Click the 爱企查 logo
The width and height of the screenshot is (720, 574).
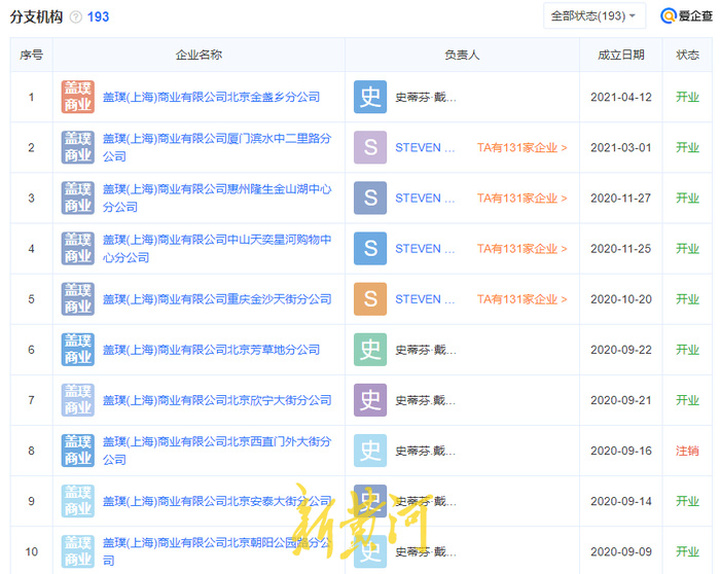tap(684, 16)
